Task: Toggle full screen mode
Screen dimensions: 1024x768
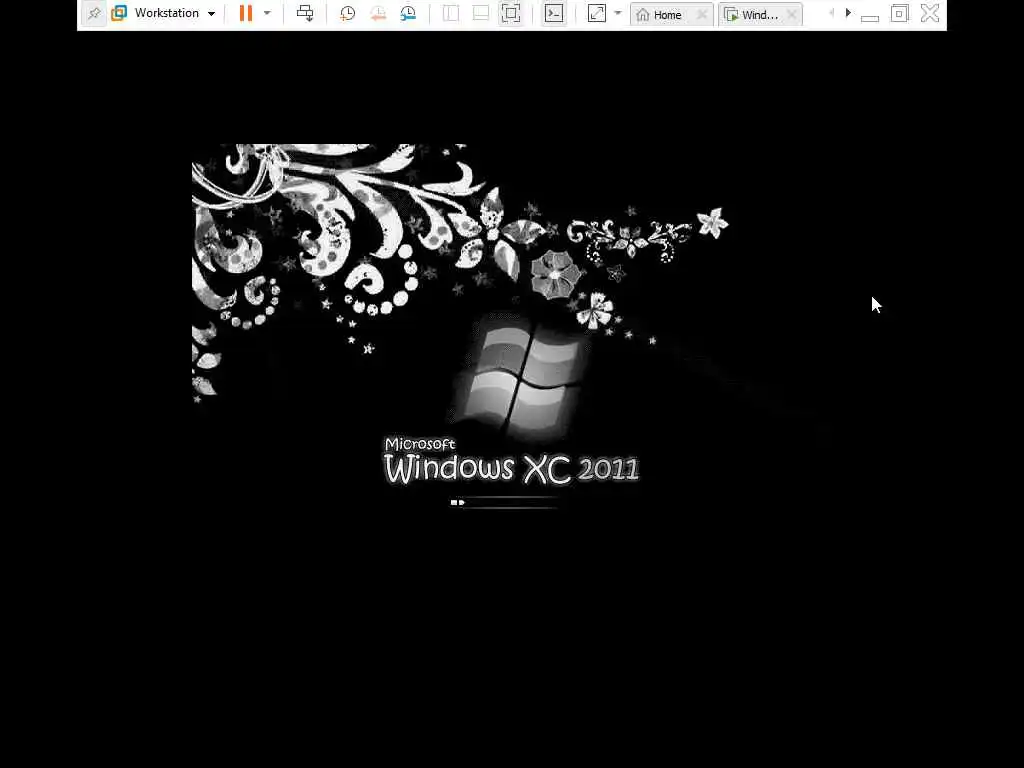Action: point(511,13)
